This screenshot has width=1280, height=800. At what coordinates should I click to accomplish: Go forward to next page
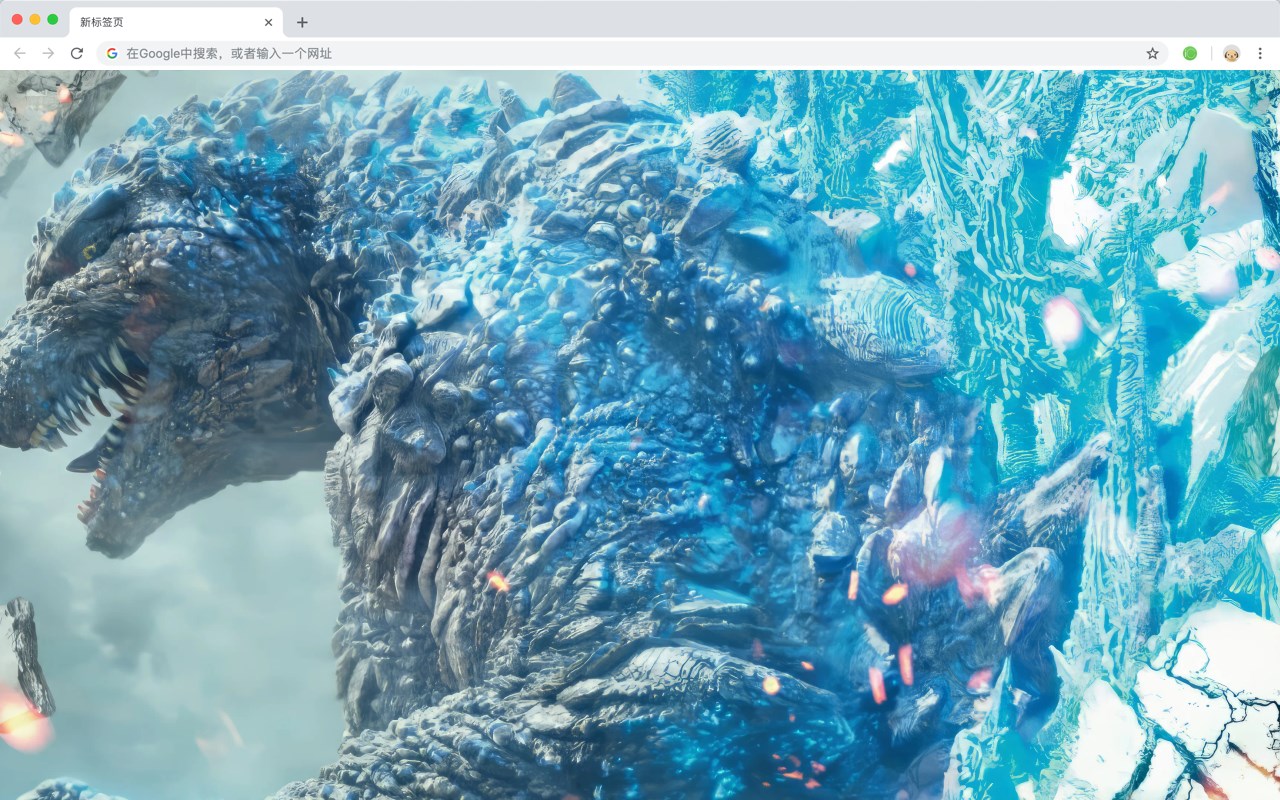pos(48,53)
